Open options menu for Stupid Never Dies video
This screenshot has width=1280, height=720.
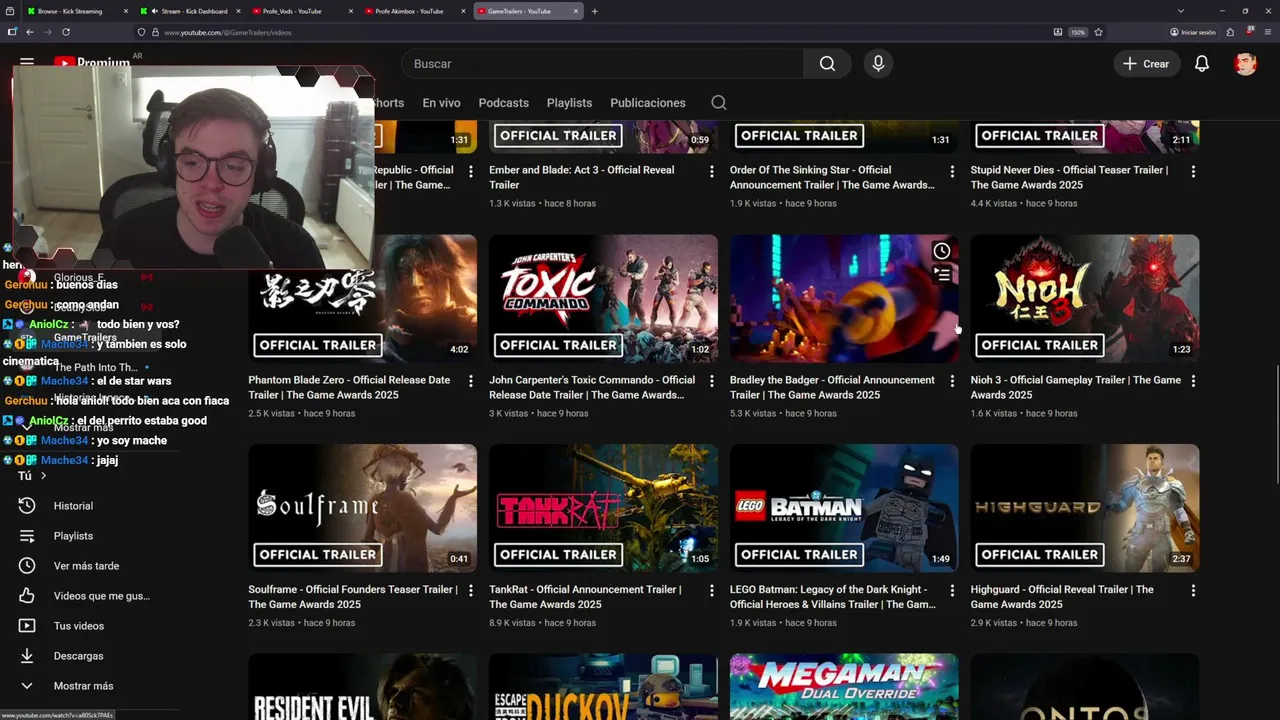(x=1193, y=172)
